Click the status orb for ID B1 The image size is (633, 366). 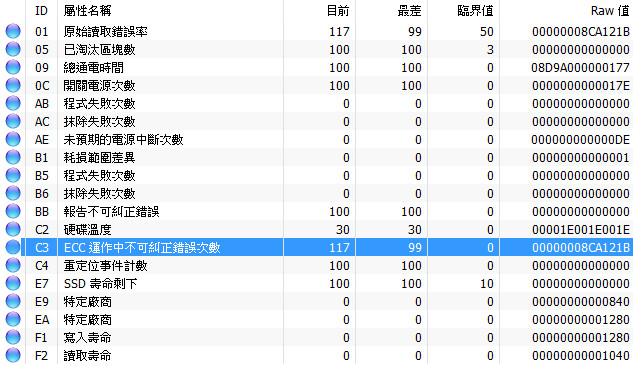pyautogui.click(x=13, y=157)
